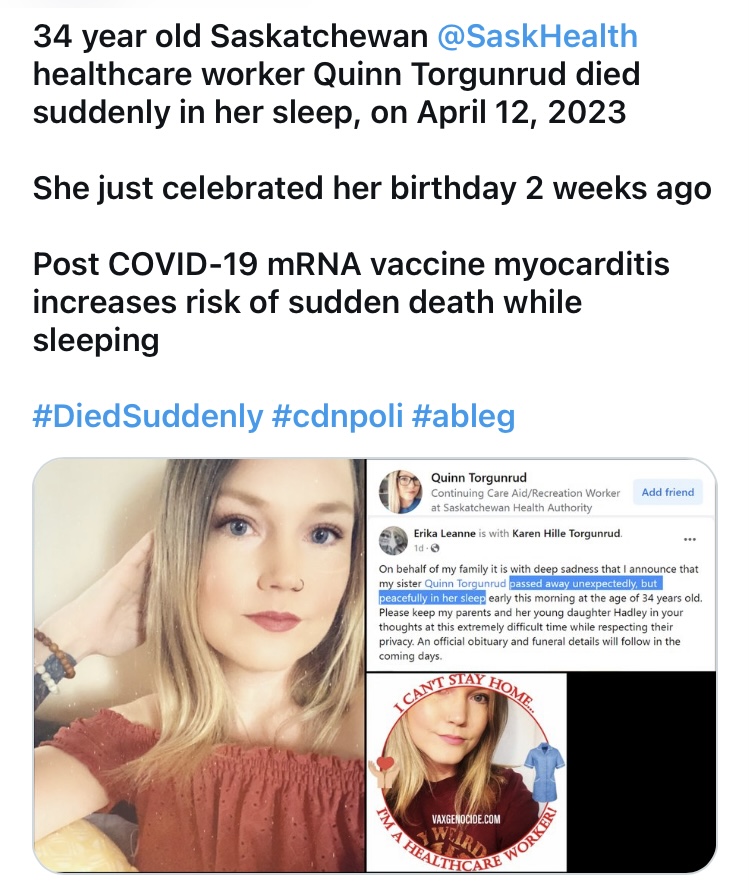
Task: Open the #DiedSuddenly hashtag
Action: click(x=147, y=415)
